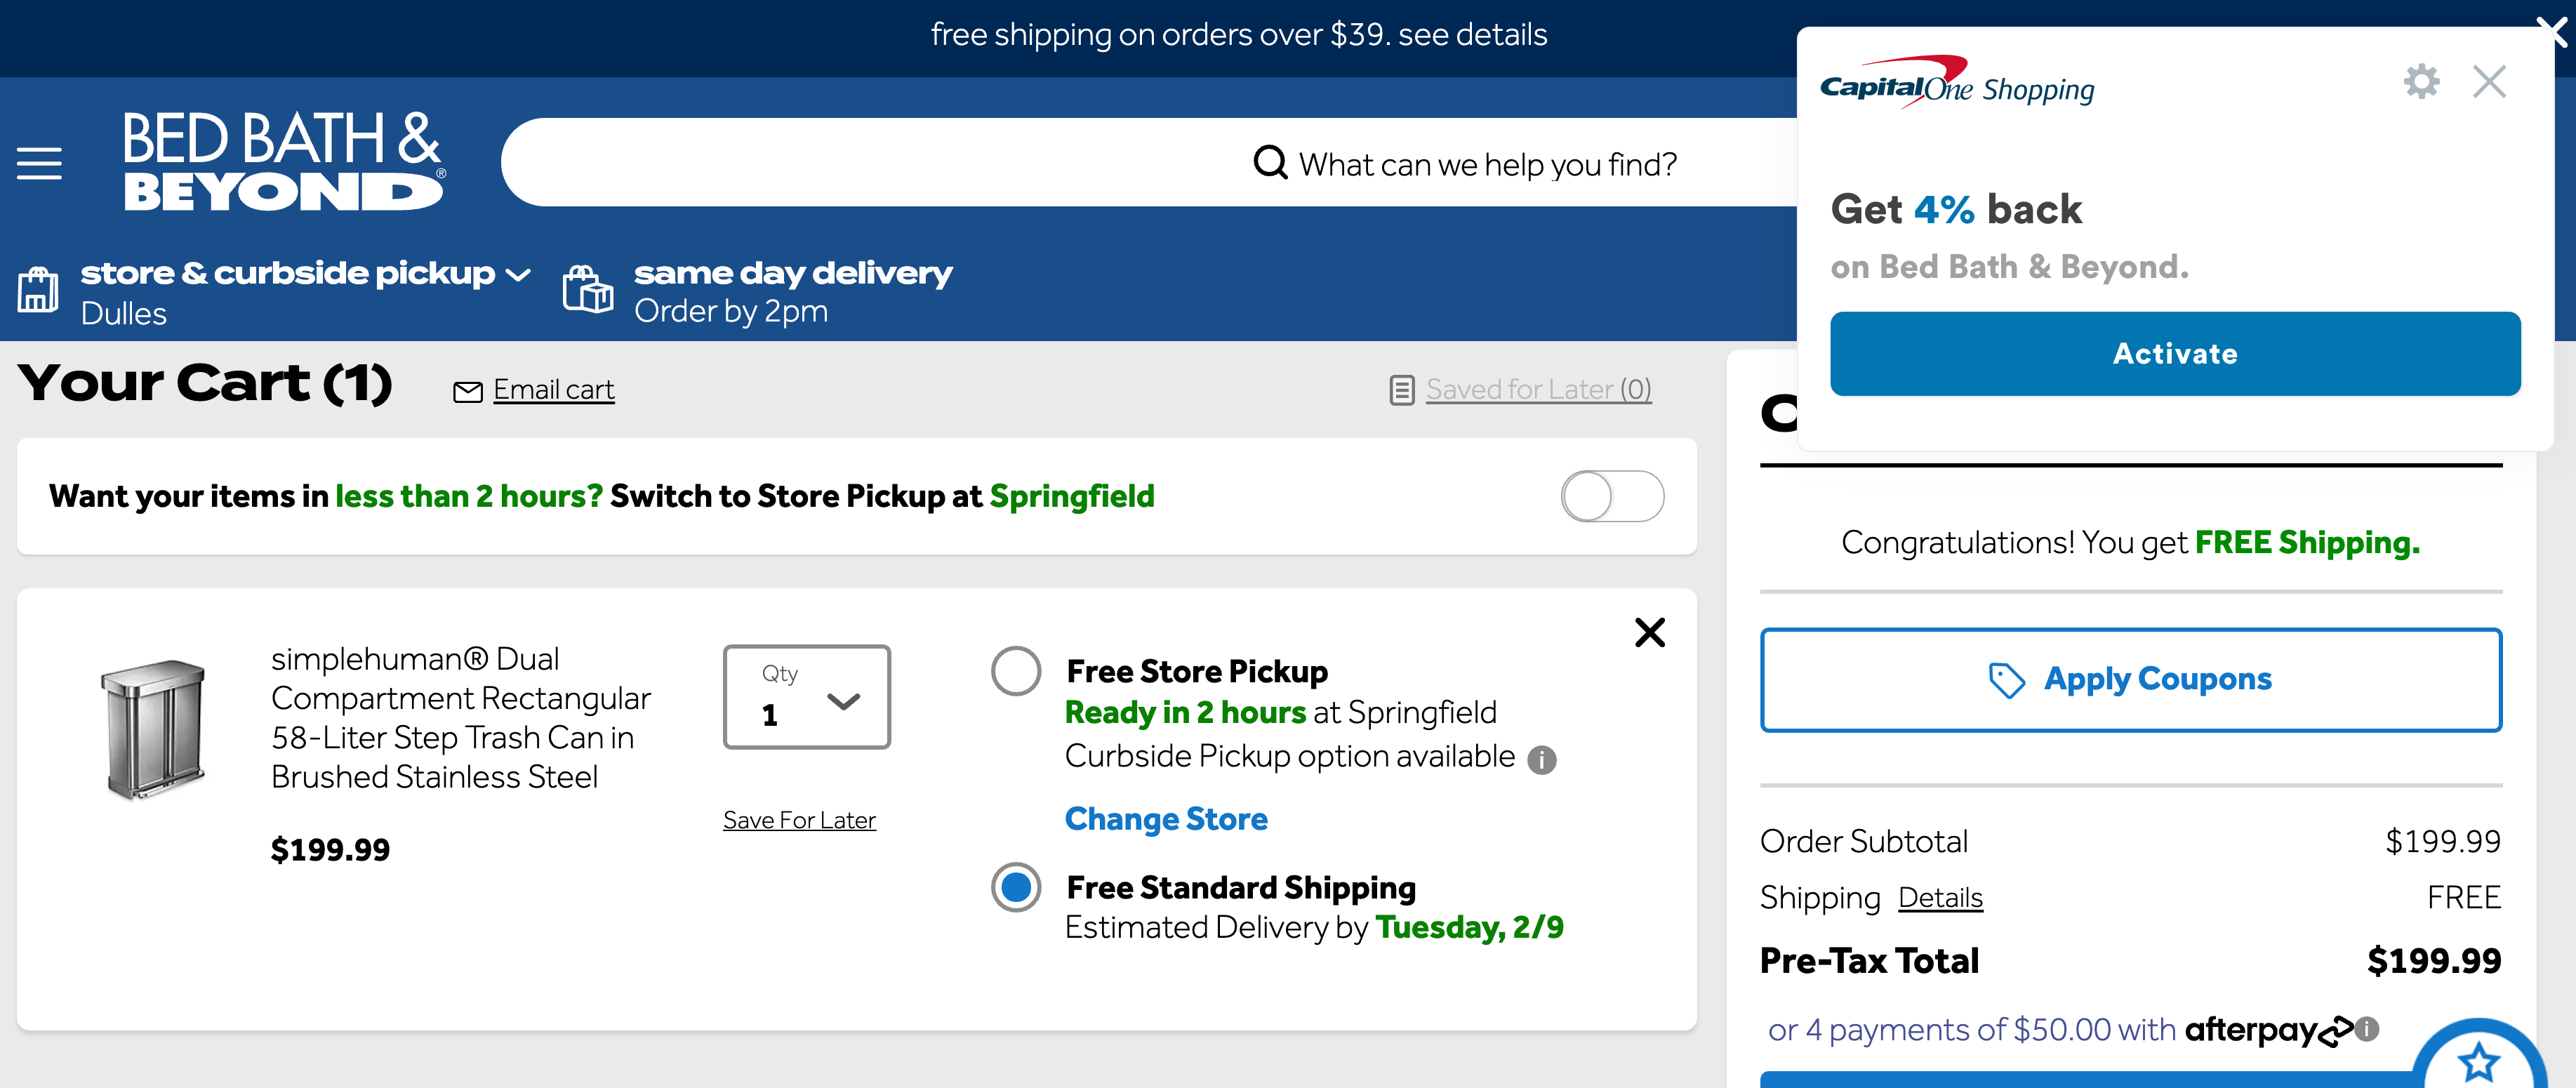Click the coupon tag icon

[2006, 680]
